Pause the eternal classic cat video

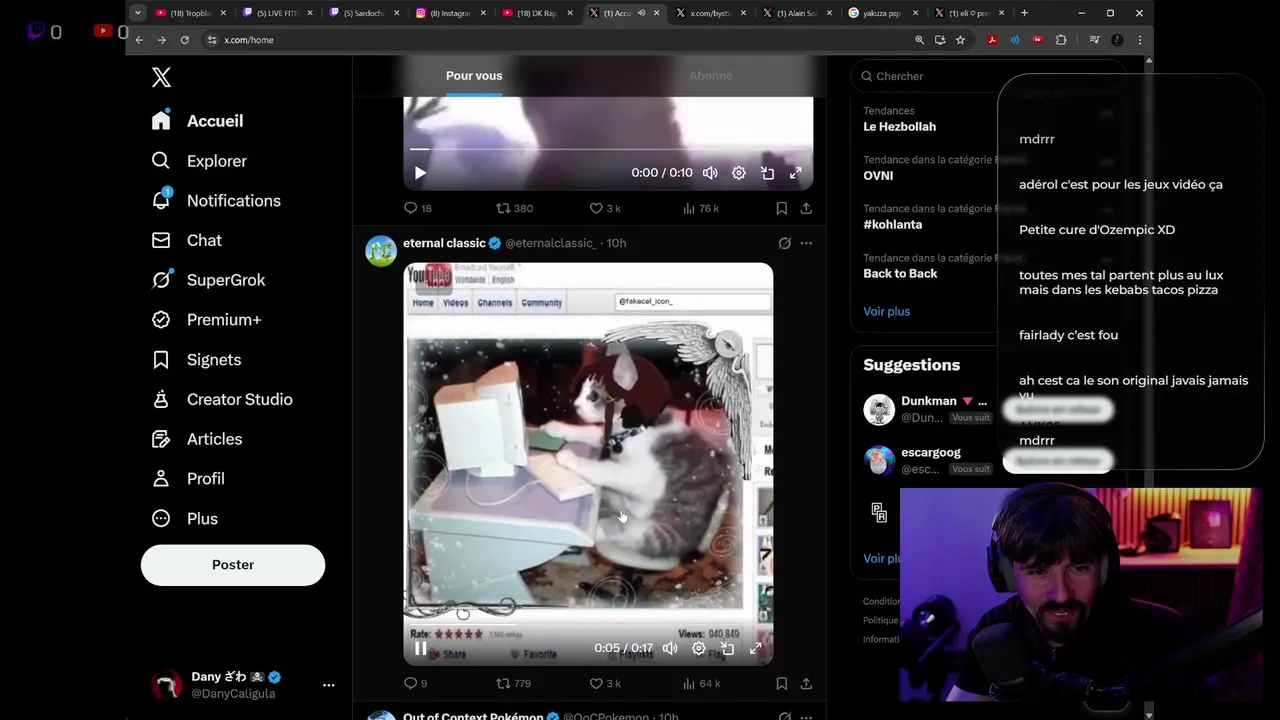pyautogui.click(x=421, y=648)
